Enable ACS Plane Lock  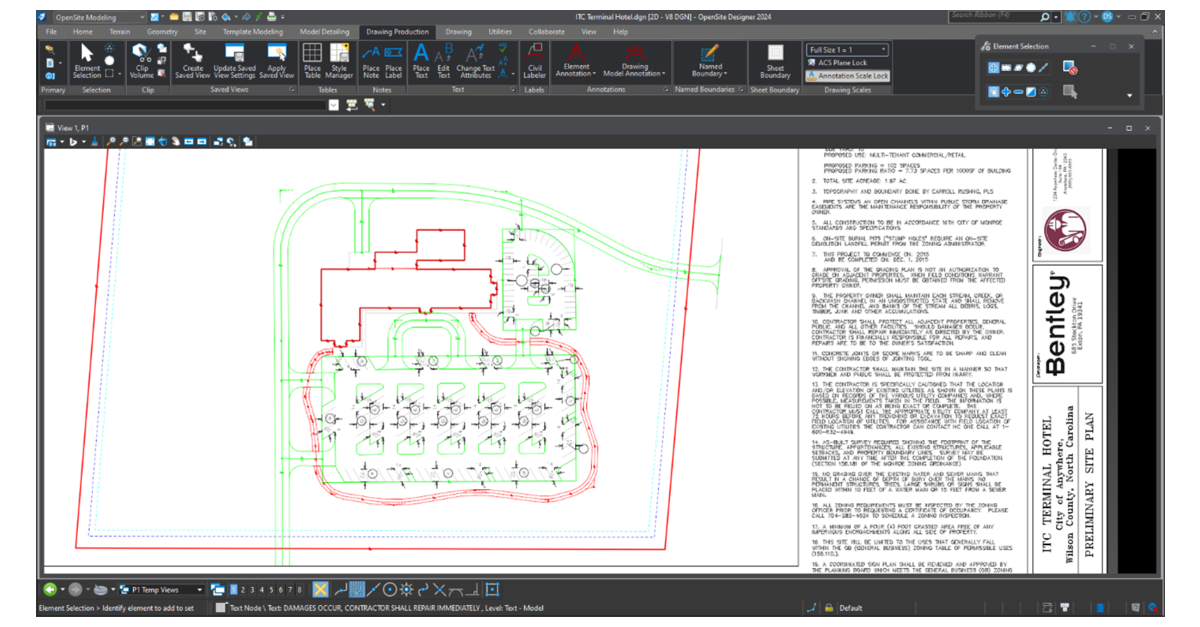pos(845,63)
